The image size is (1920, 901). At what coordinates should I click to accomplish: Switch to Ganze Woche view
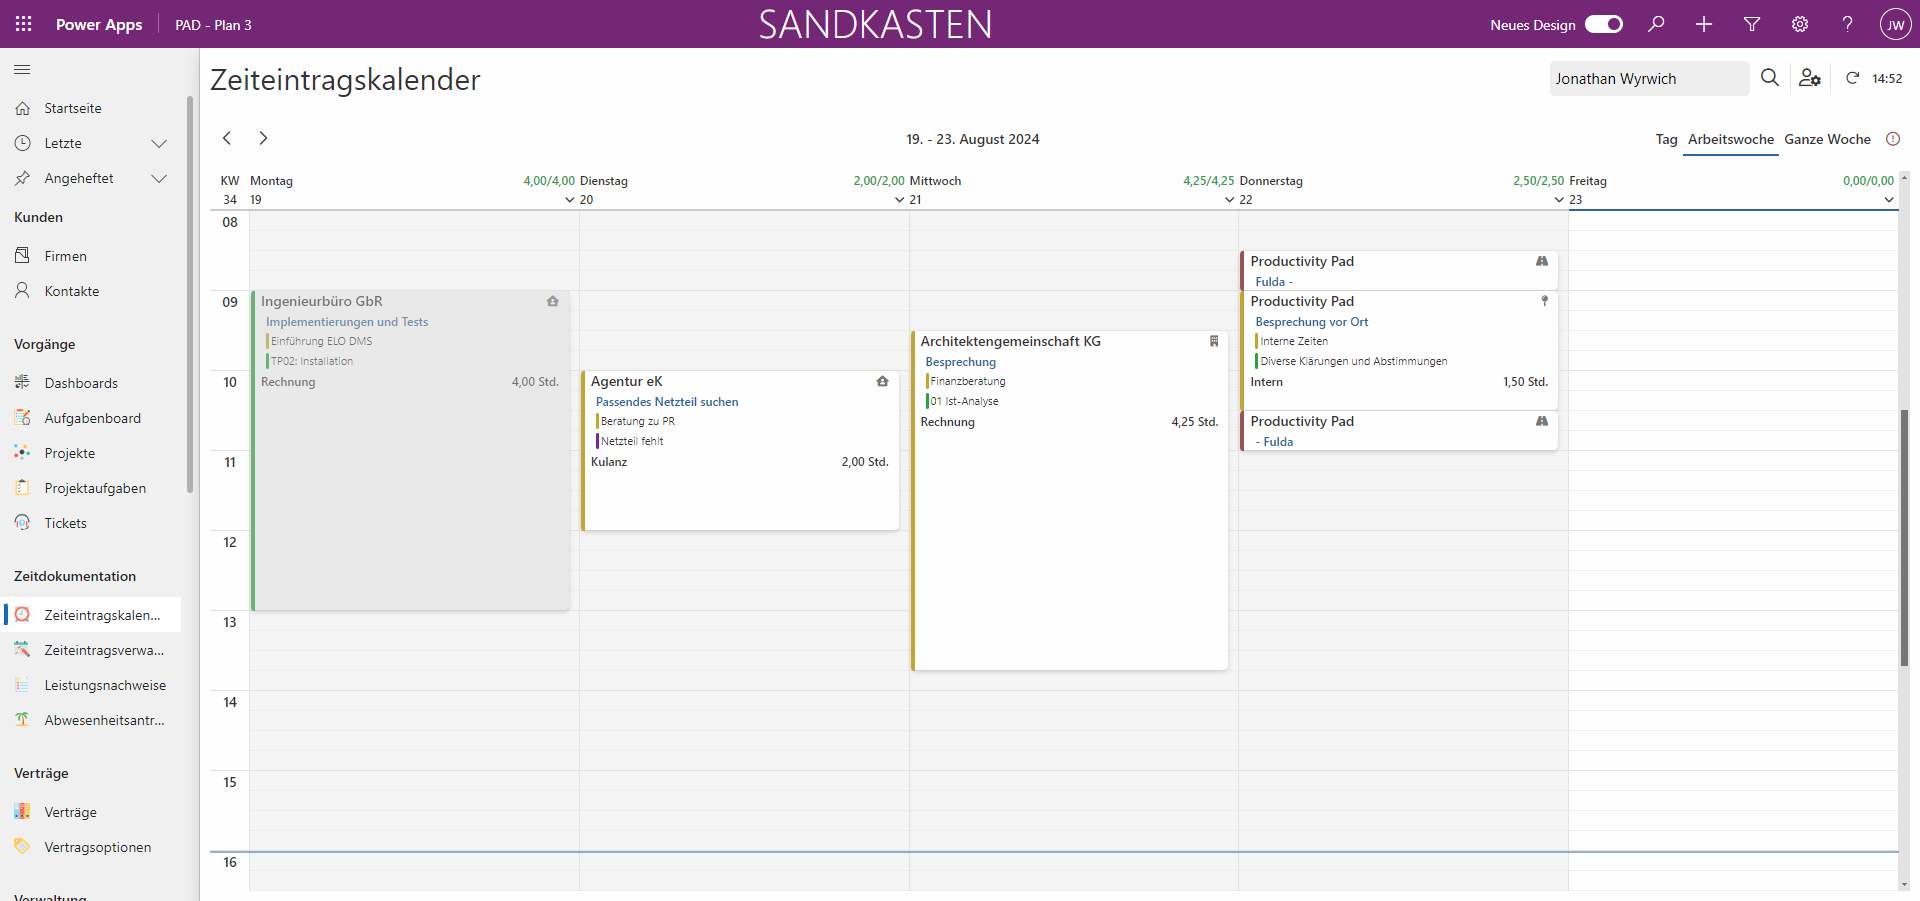[1827, 140]
